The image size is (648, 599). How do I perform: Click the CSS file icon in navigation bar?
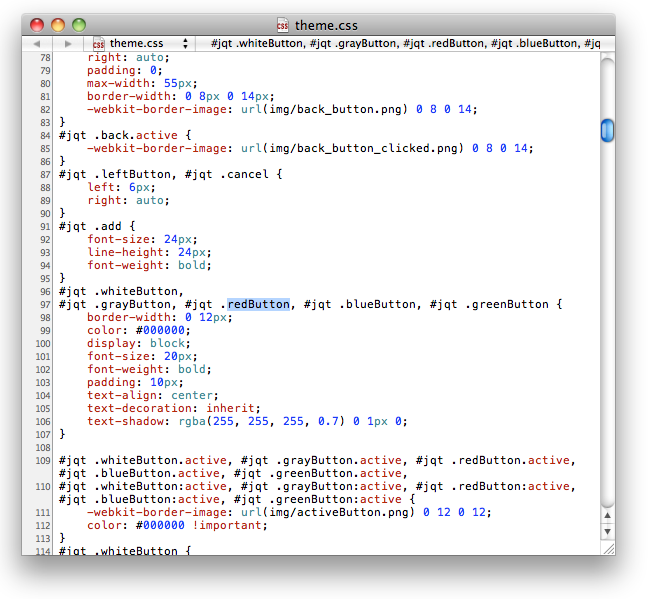[98, 43]
